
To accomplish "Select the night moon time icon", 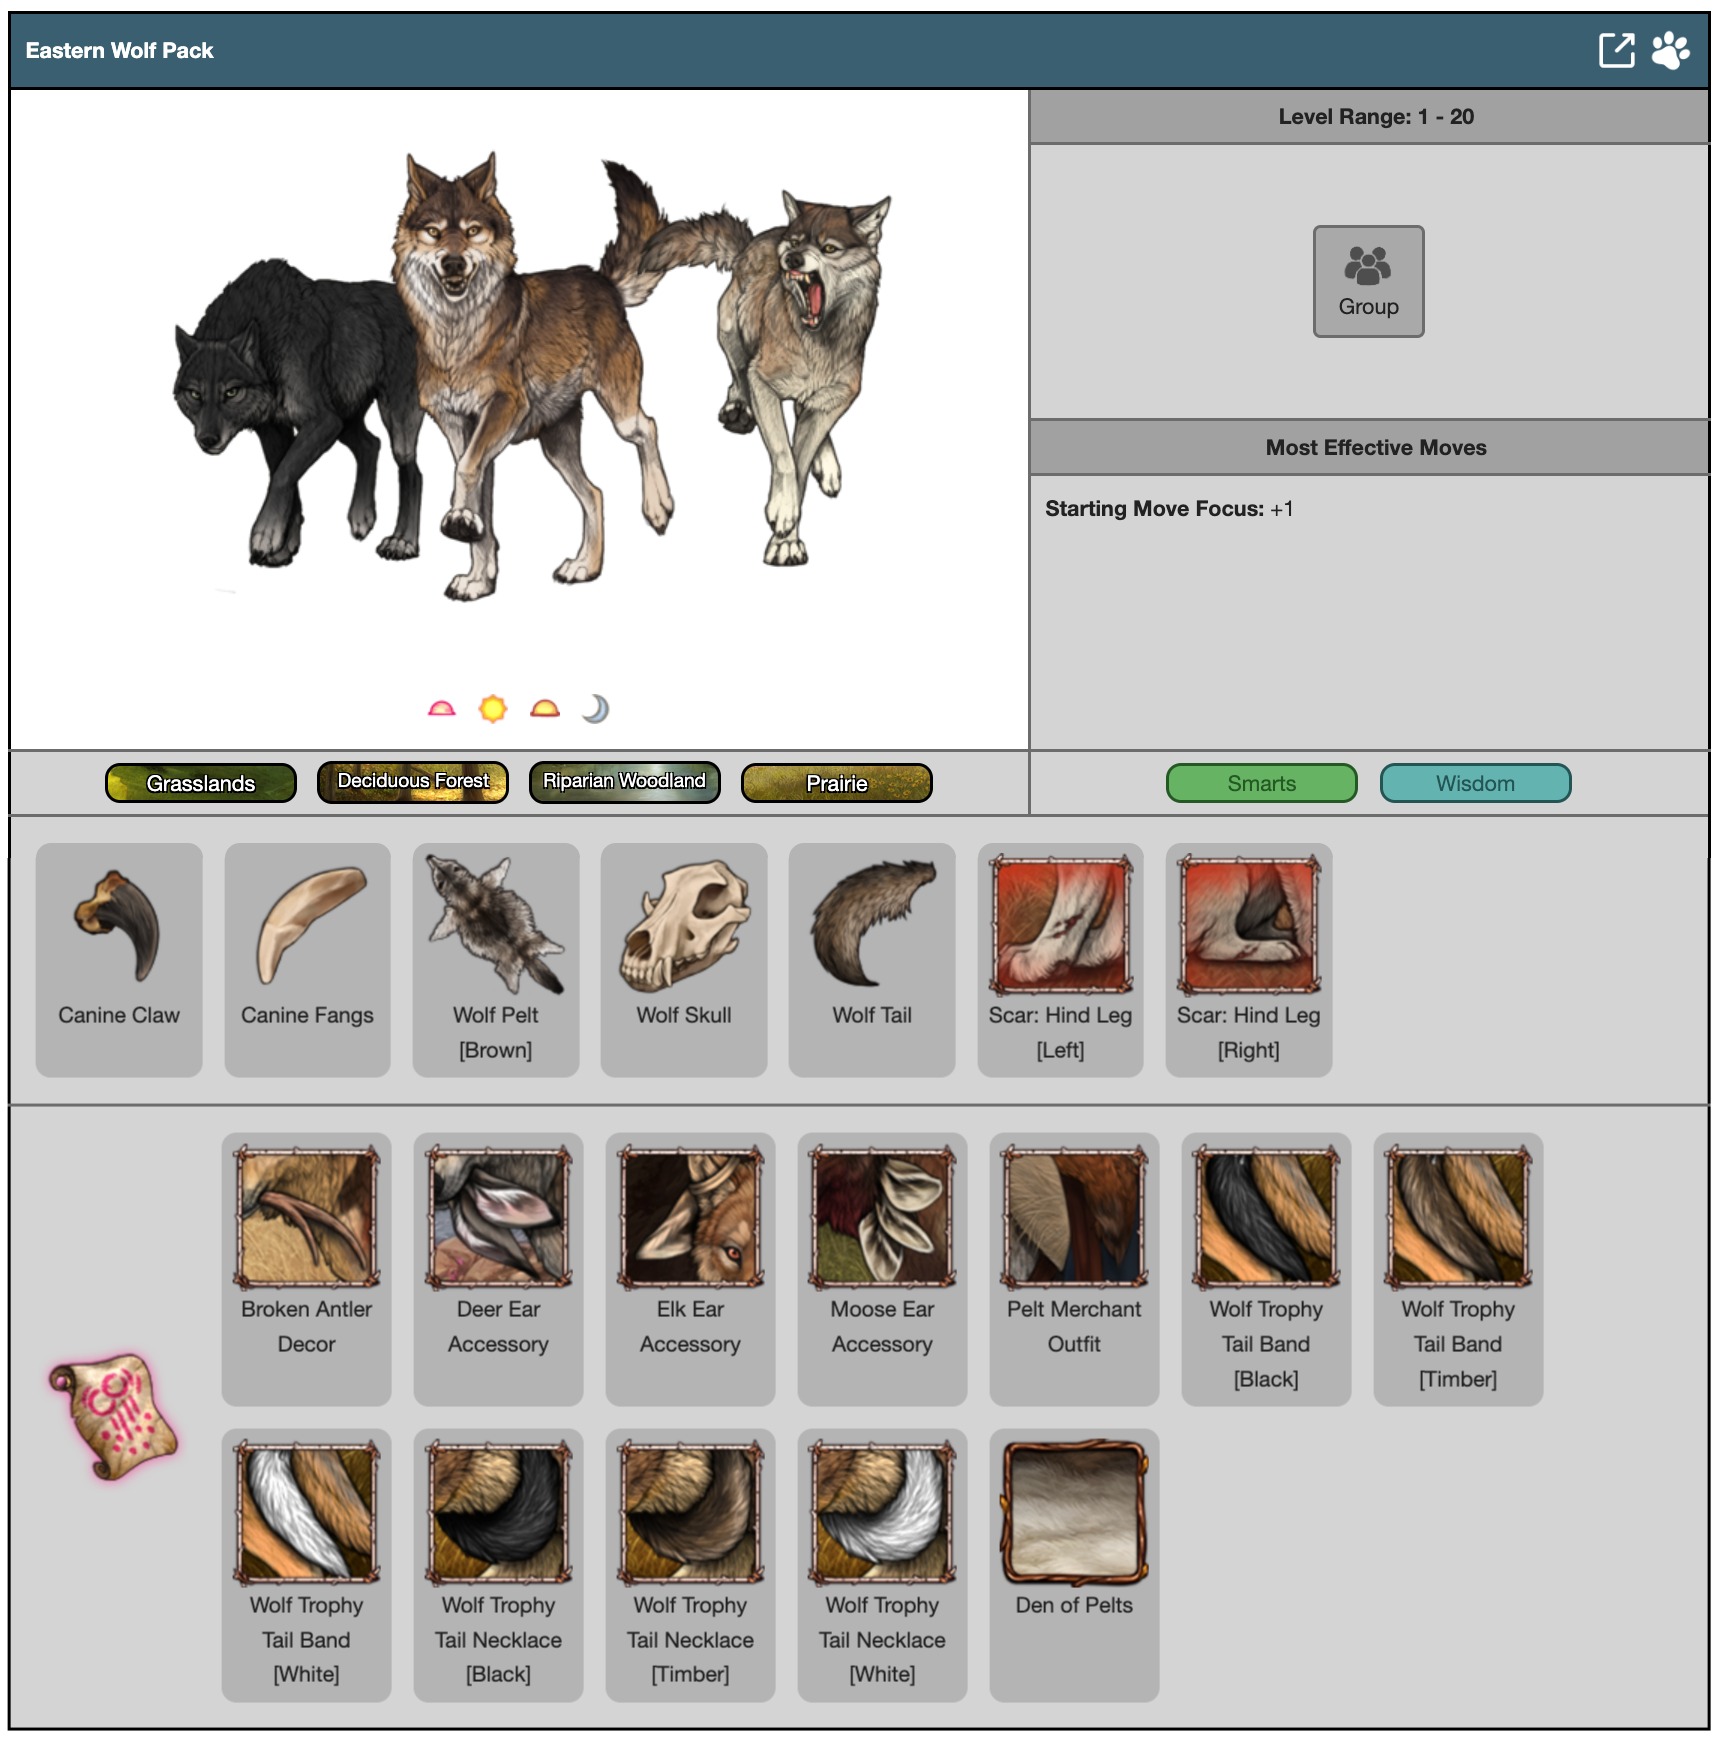I will coord(595,709).
